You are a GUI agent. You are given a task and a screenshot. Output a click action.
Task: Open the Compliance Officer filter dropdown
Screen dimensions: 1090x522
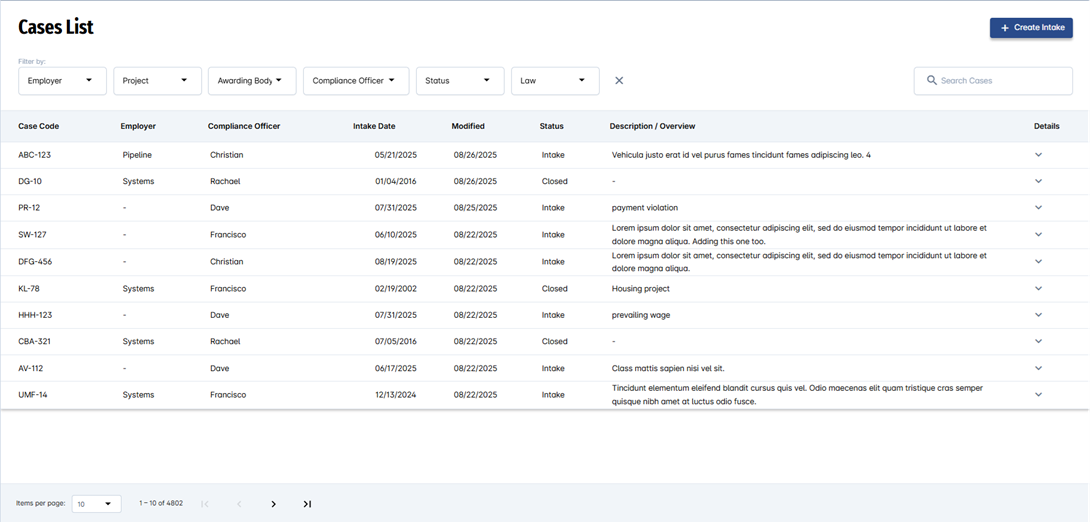356,81
